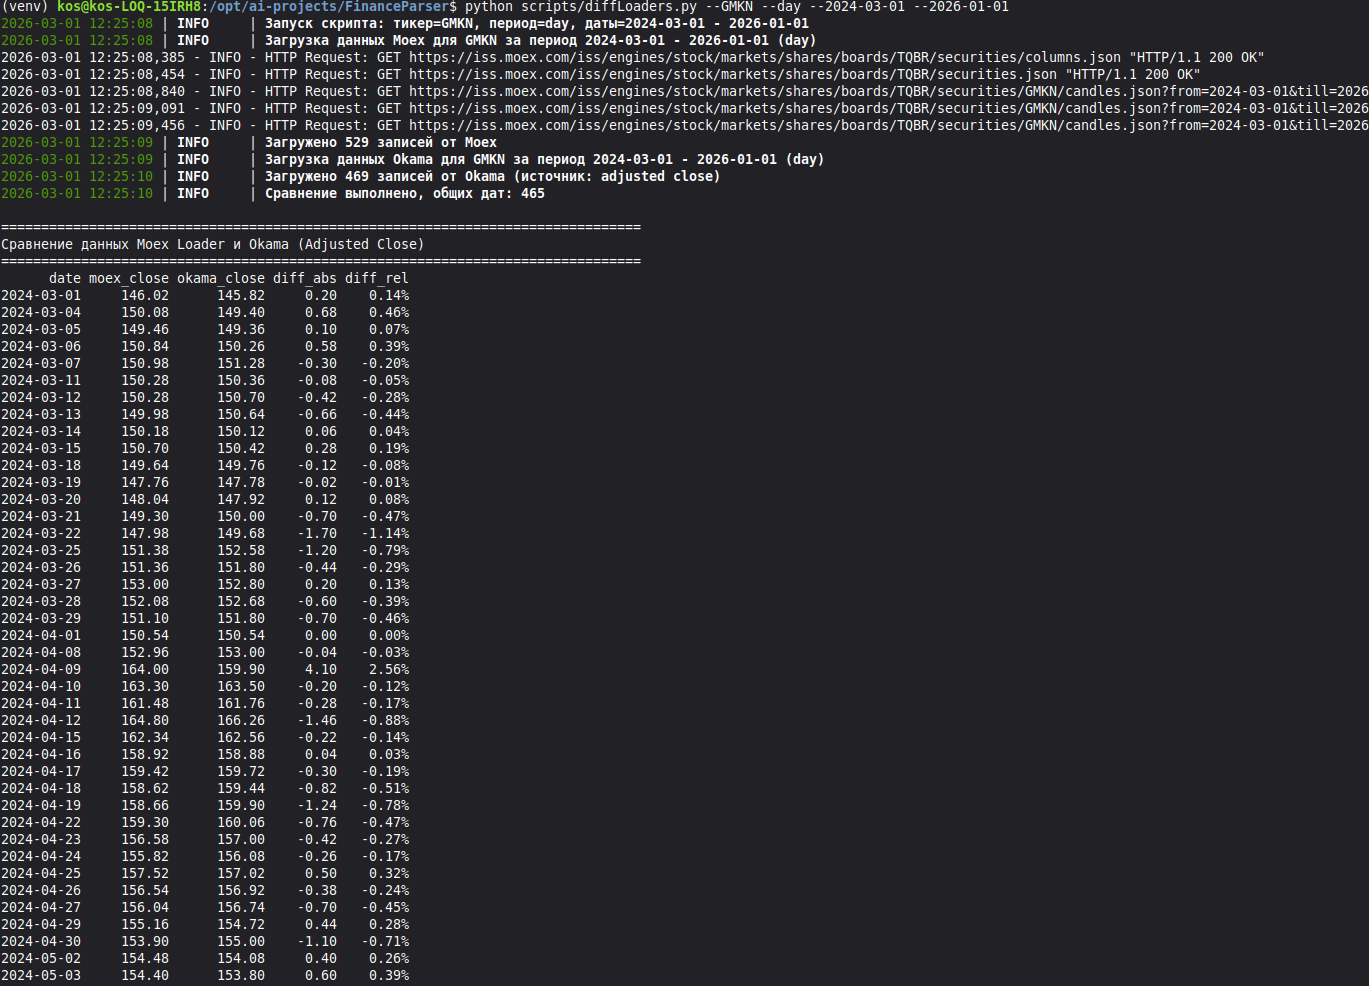The height and width of the screenshot is (986, 1369).
Task: Select the diff_rel column header
Action: pos(376,278)
